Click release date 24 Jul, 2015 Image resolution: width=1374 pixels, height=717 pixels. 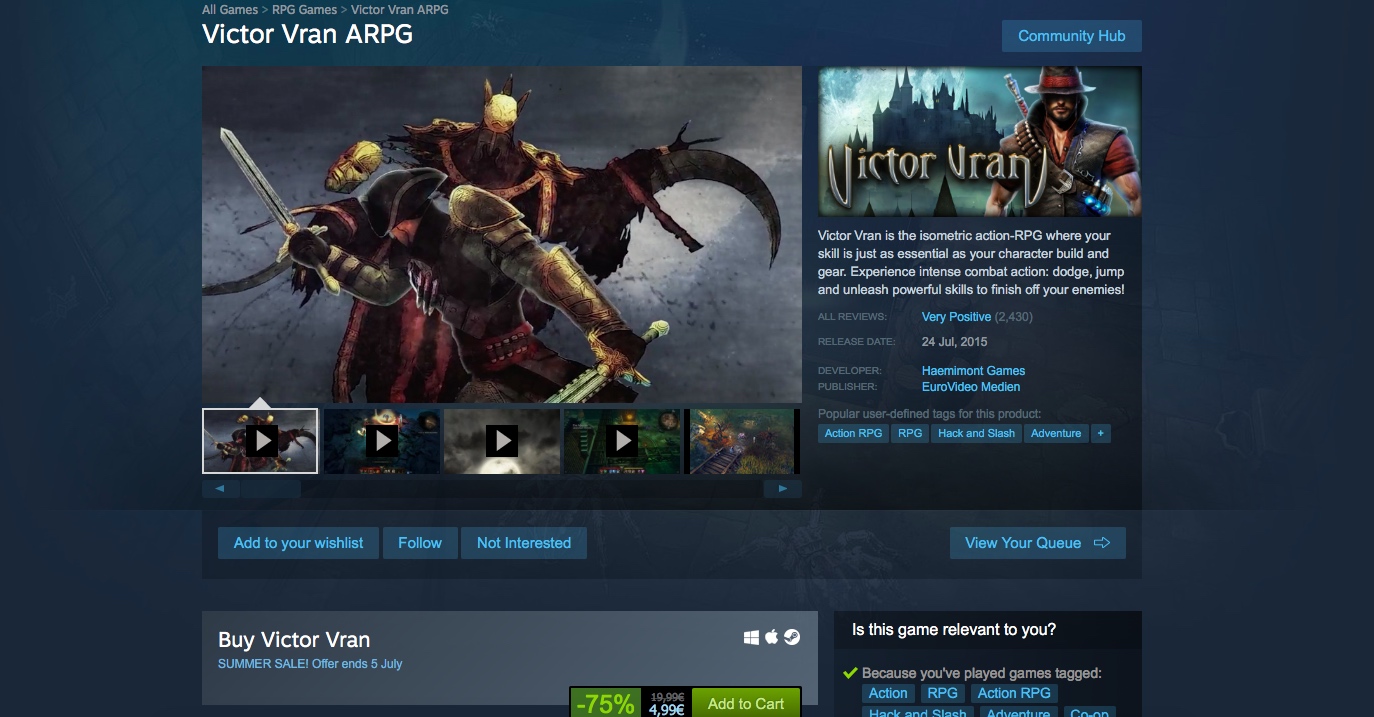click(954, 342)
